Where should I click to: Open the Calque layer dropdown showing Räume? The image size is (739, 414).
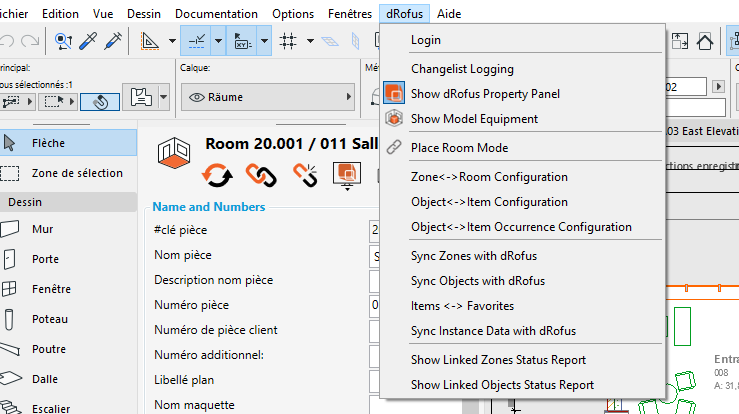tap(269, 97)
